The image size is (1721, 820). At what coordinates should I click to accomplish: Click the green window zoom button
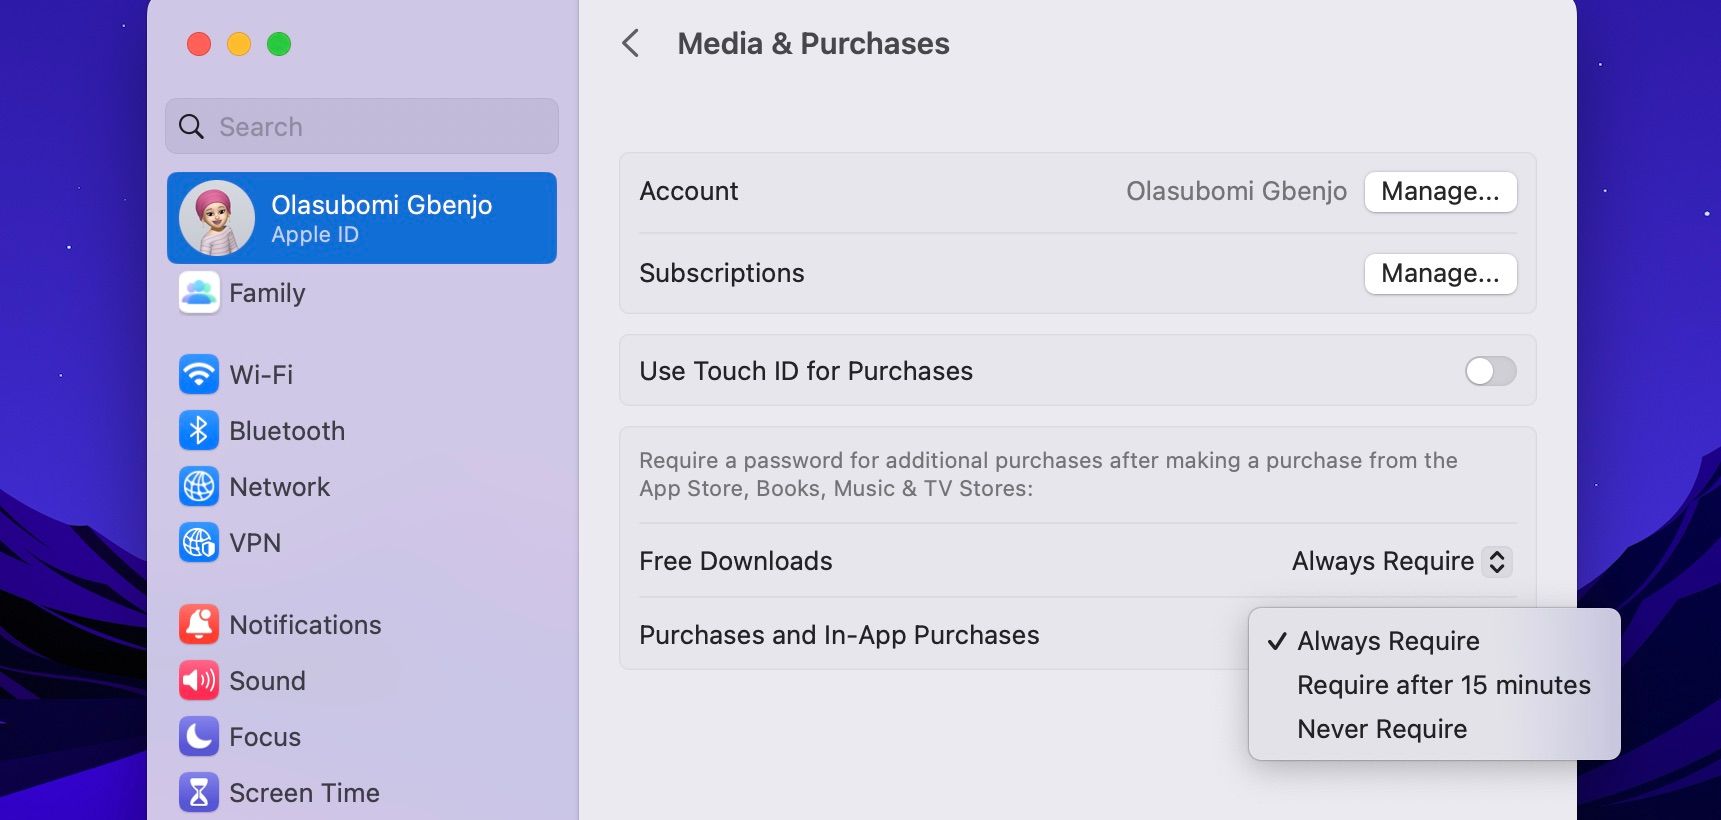279,44
